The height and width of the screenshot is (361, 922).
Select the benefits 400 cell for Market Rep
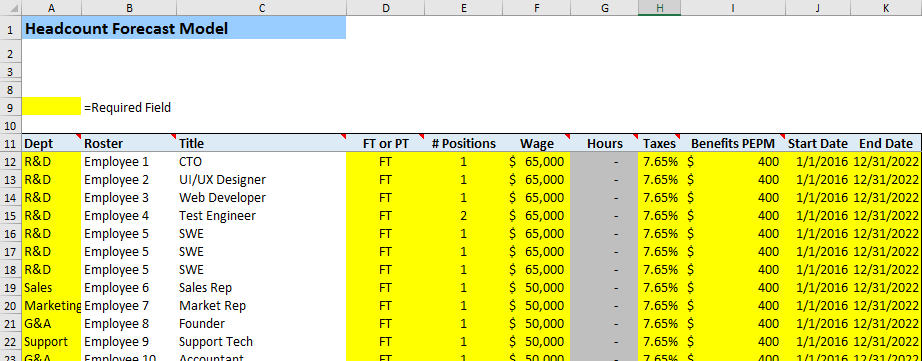tap(733, 306)
